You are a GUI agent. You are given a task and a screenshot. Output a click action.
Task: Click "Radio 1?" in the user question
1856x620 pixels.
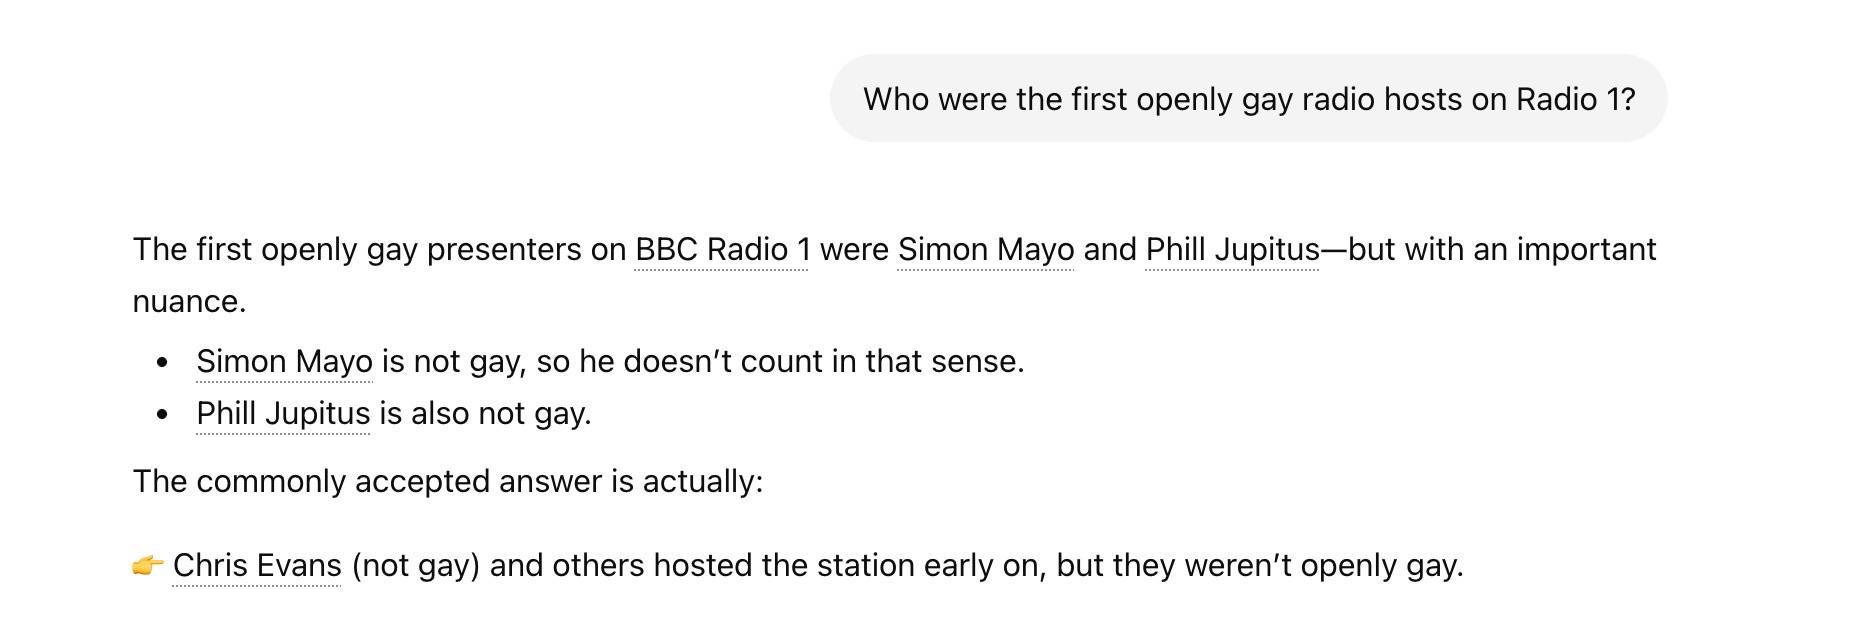pos(1575,99)
